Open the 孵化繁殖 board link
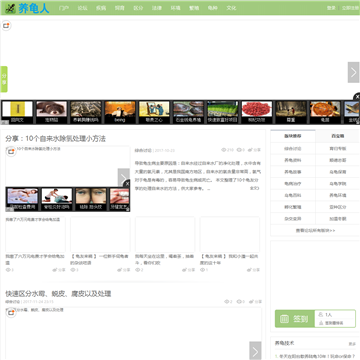Screen dimensions: 360x360 click(x=293, y=207)
